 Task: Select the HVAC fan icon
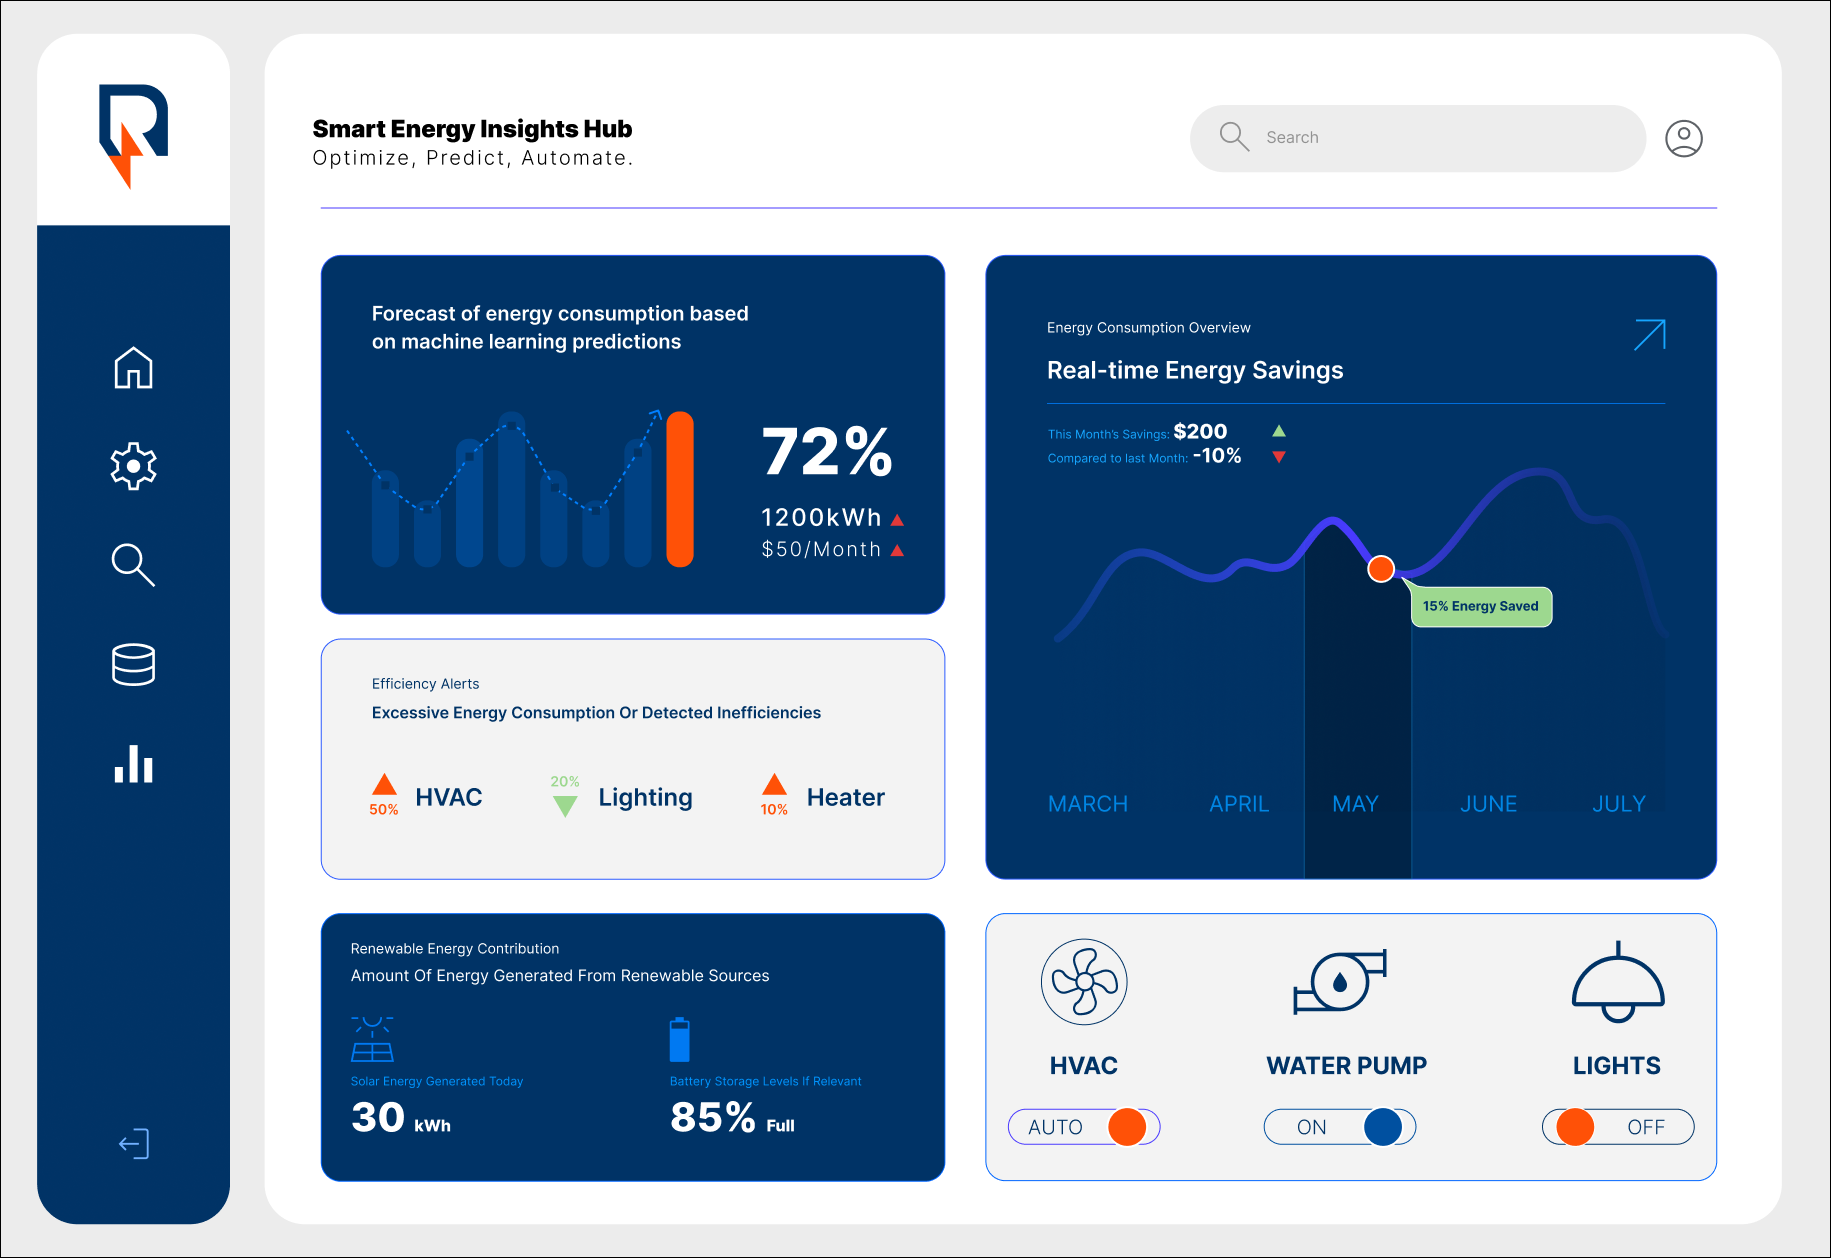1084,982
